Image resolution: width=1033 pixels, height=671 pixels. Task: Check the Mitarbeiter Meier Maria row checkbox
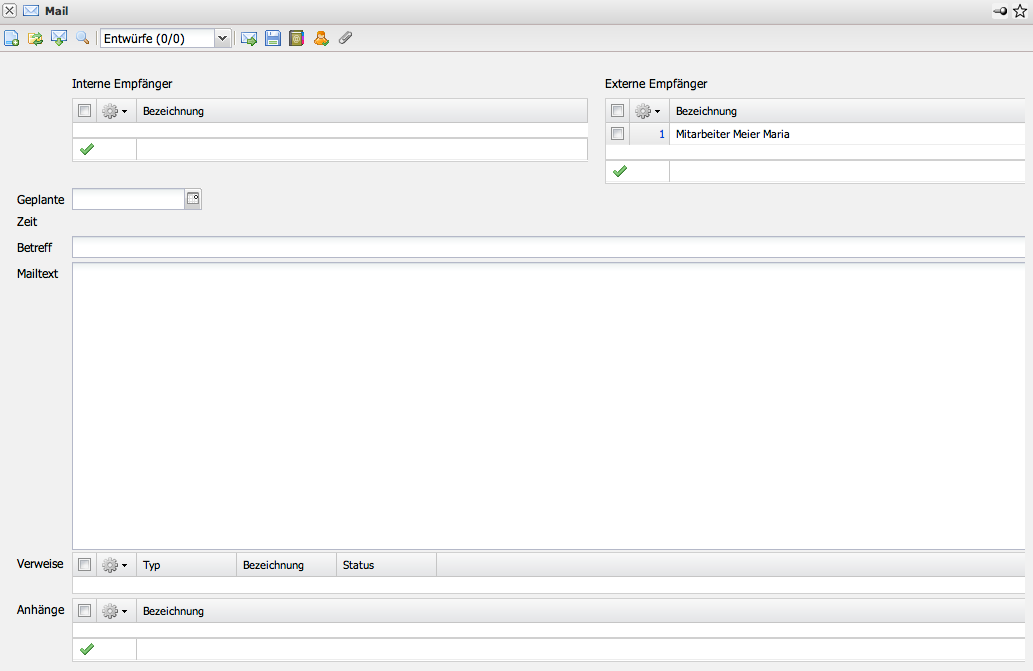pos(618,134)
